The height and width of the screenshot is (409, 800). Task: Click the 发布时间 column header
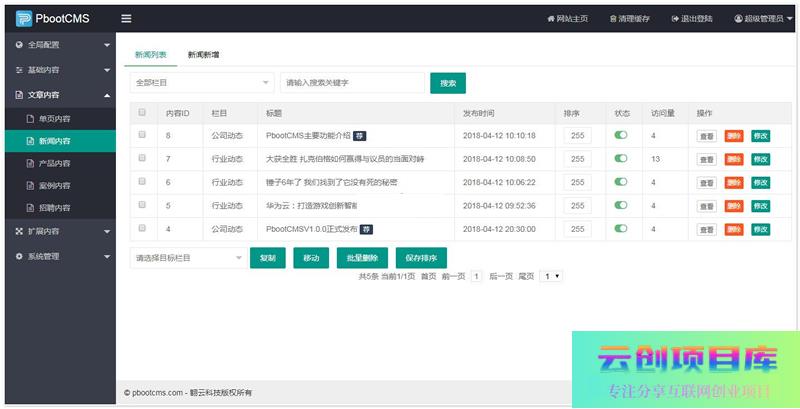point(478,113)
